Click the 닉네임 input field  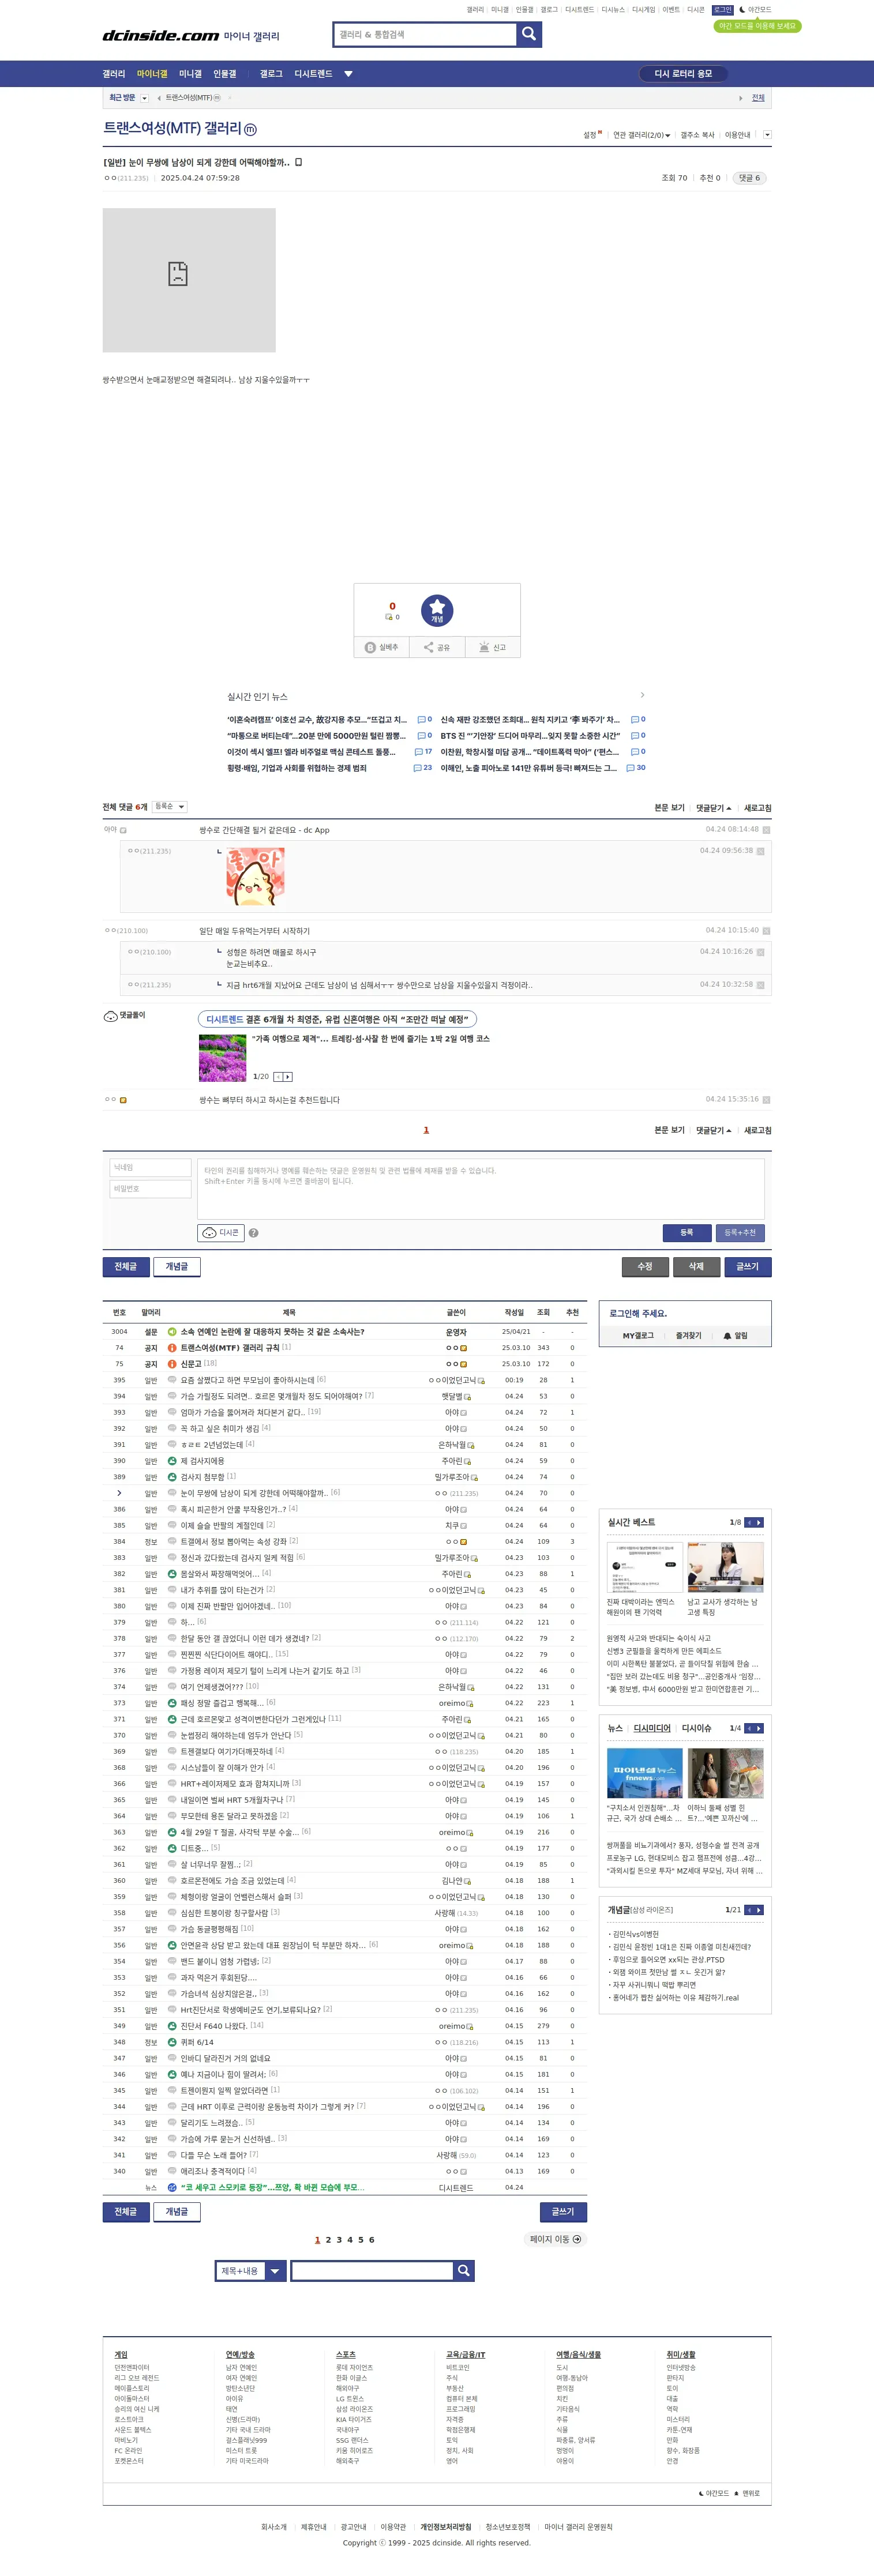(150, 1168)
